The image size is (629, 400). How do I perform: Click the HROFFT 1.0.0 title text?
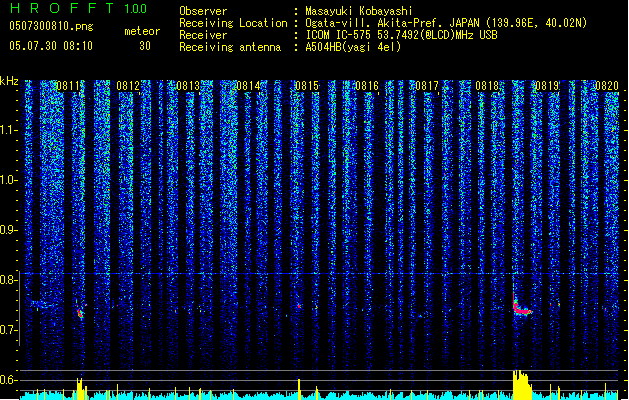78,8
